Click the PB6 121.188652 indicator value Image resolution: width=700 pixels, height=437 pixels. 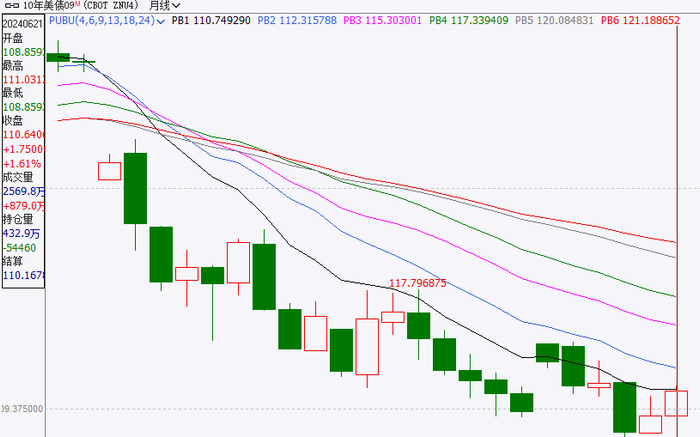640,21
